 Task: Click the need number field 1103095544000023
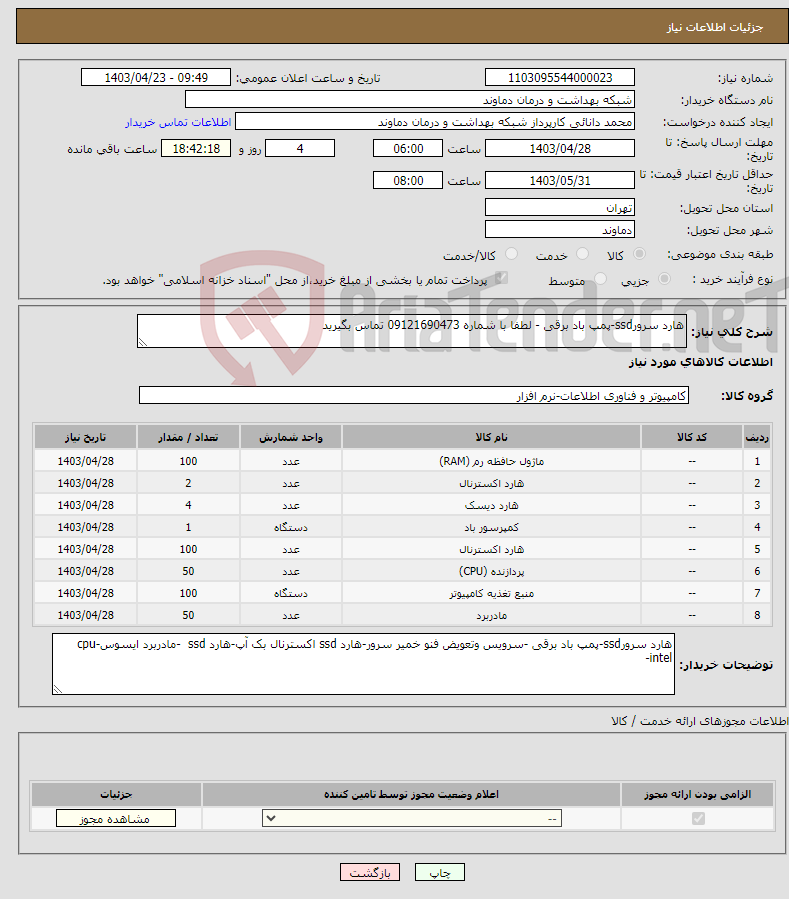[x=560, y=77]
